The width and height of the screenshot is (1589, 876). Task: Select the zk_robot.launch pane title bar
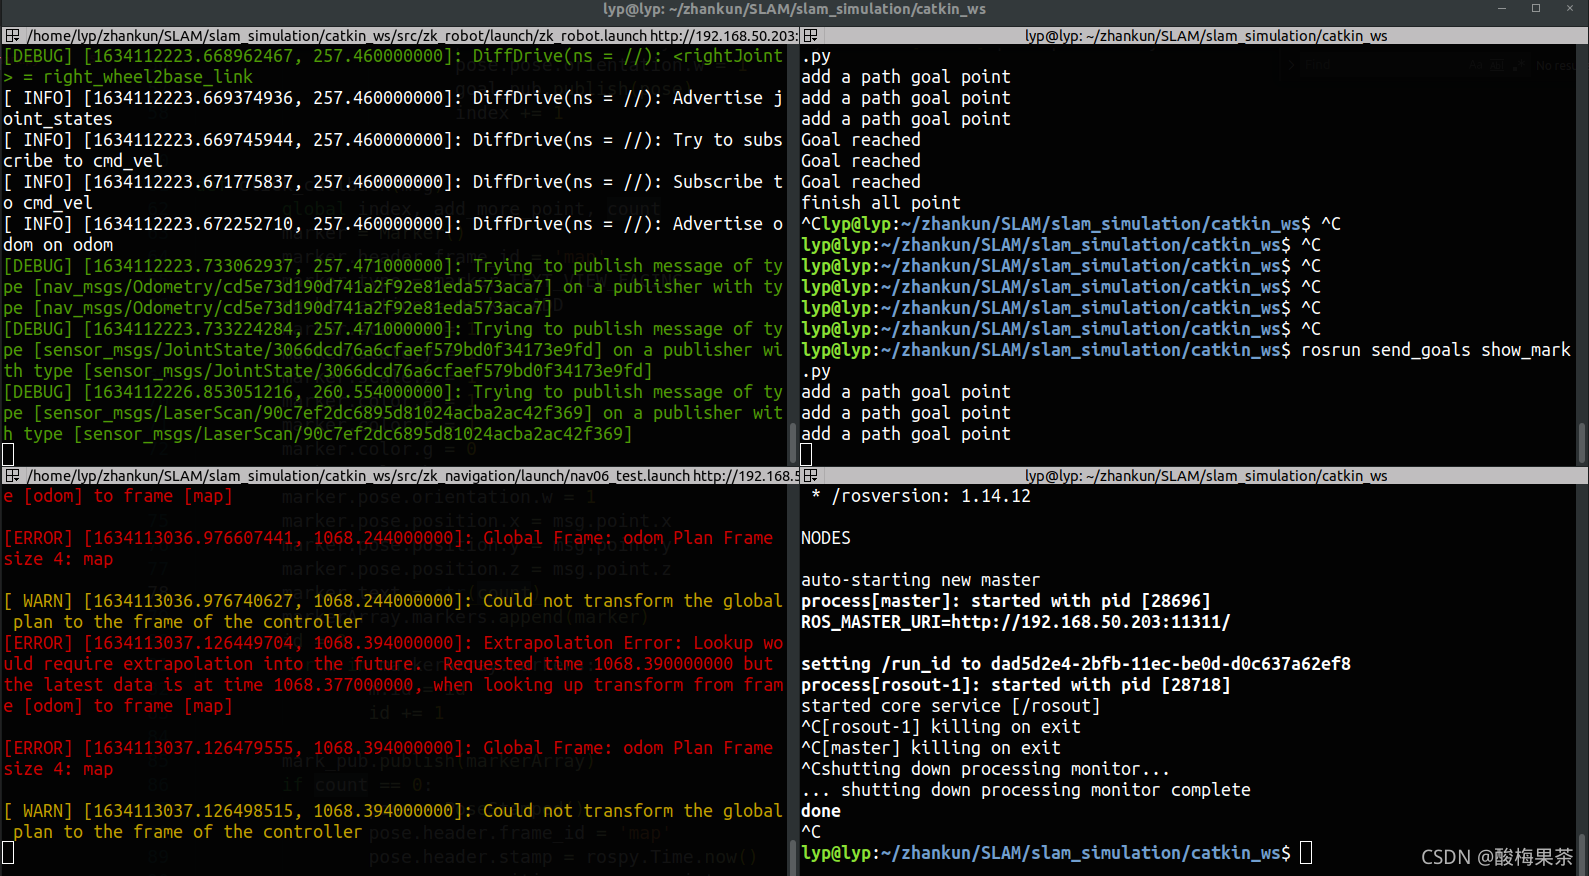(x=399, y=36)
